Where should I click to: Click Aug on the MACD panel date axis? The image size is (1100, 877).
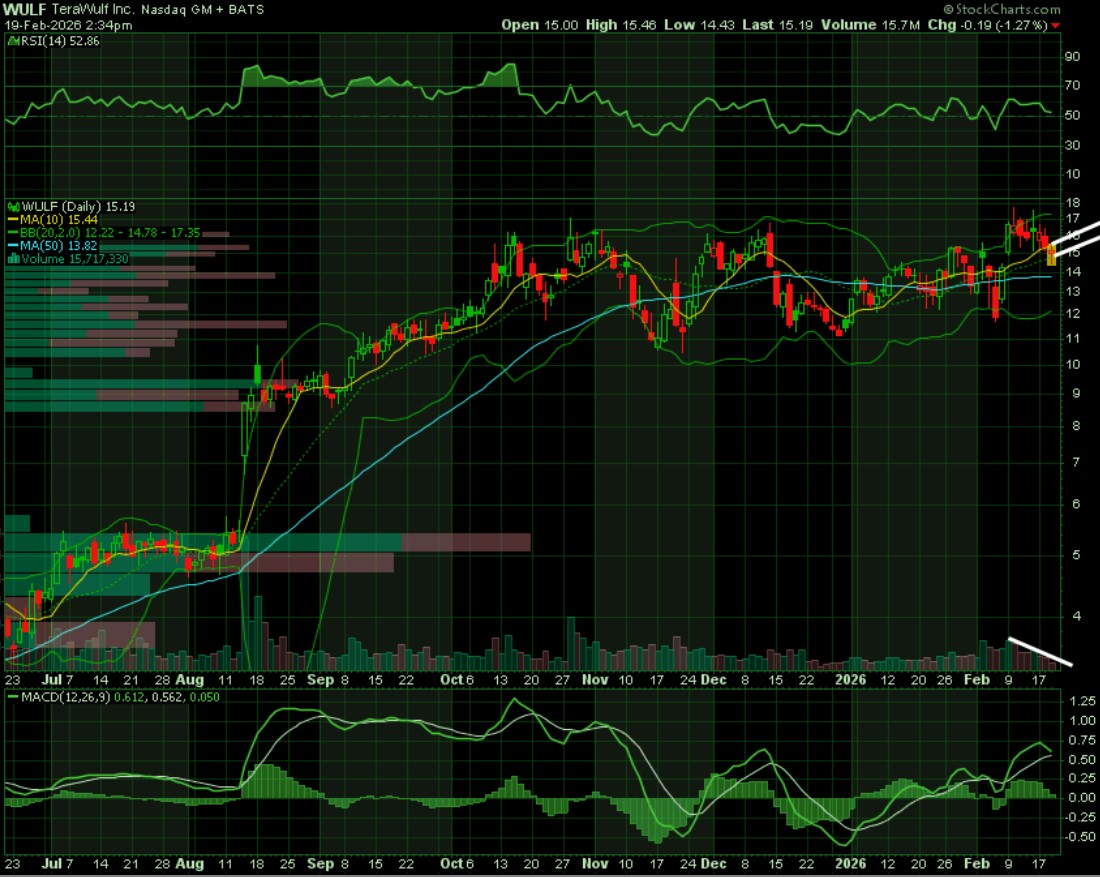coord(189,864)
